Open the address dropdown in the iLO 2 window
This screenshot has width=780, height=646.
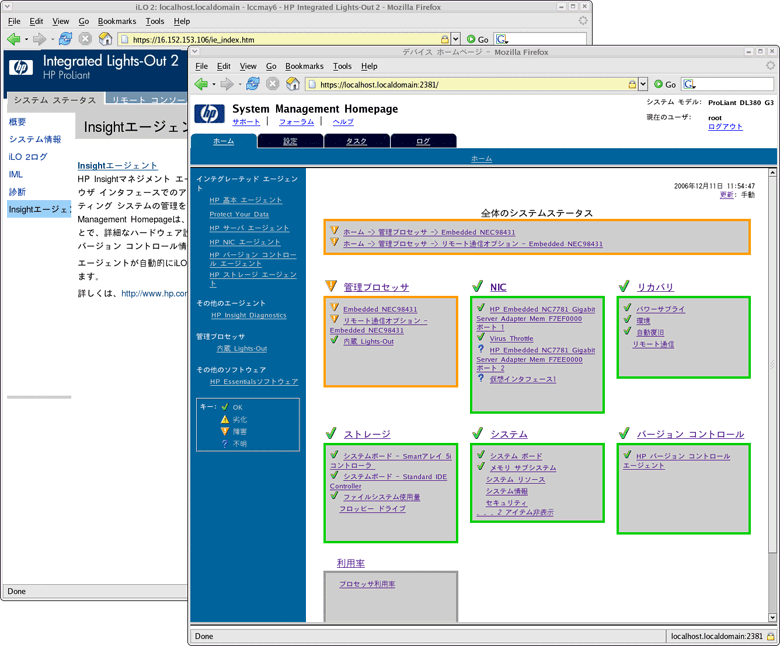point(456,39)
